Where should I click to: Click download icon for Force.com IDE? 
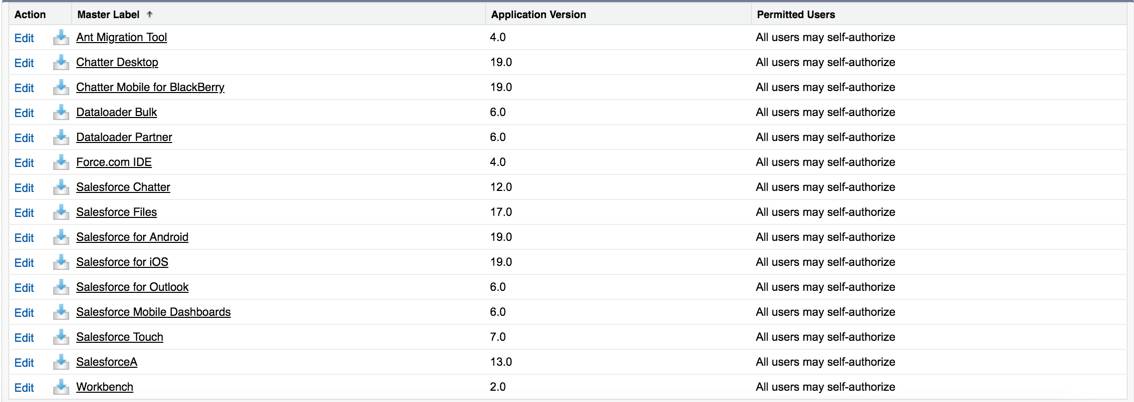point(61,162)
